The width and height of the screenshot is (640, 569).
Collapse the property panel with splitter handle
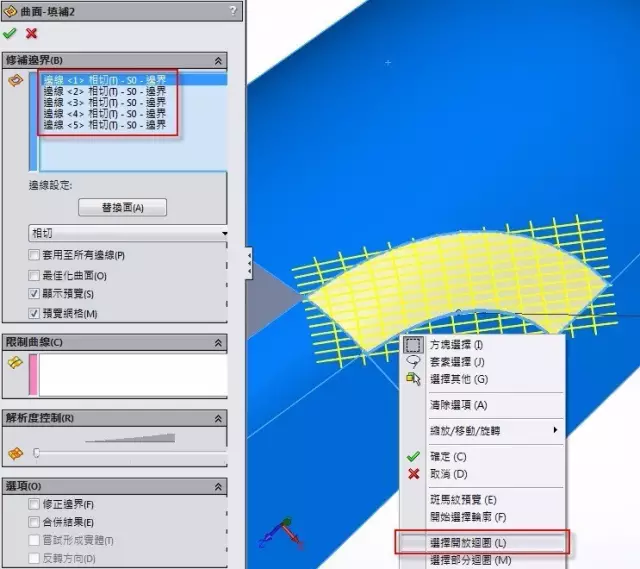[249, 263]
